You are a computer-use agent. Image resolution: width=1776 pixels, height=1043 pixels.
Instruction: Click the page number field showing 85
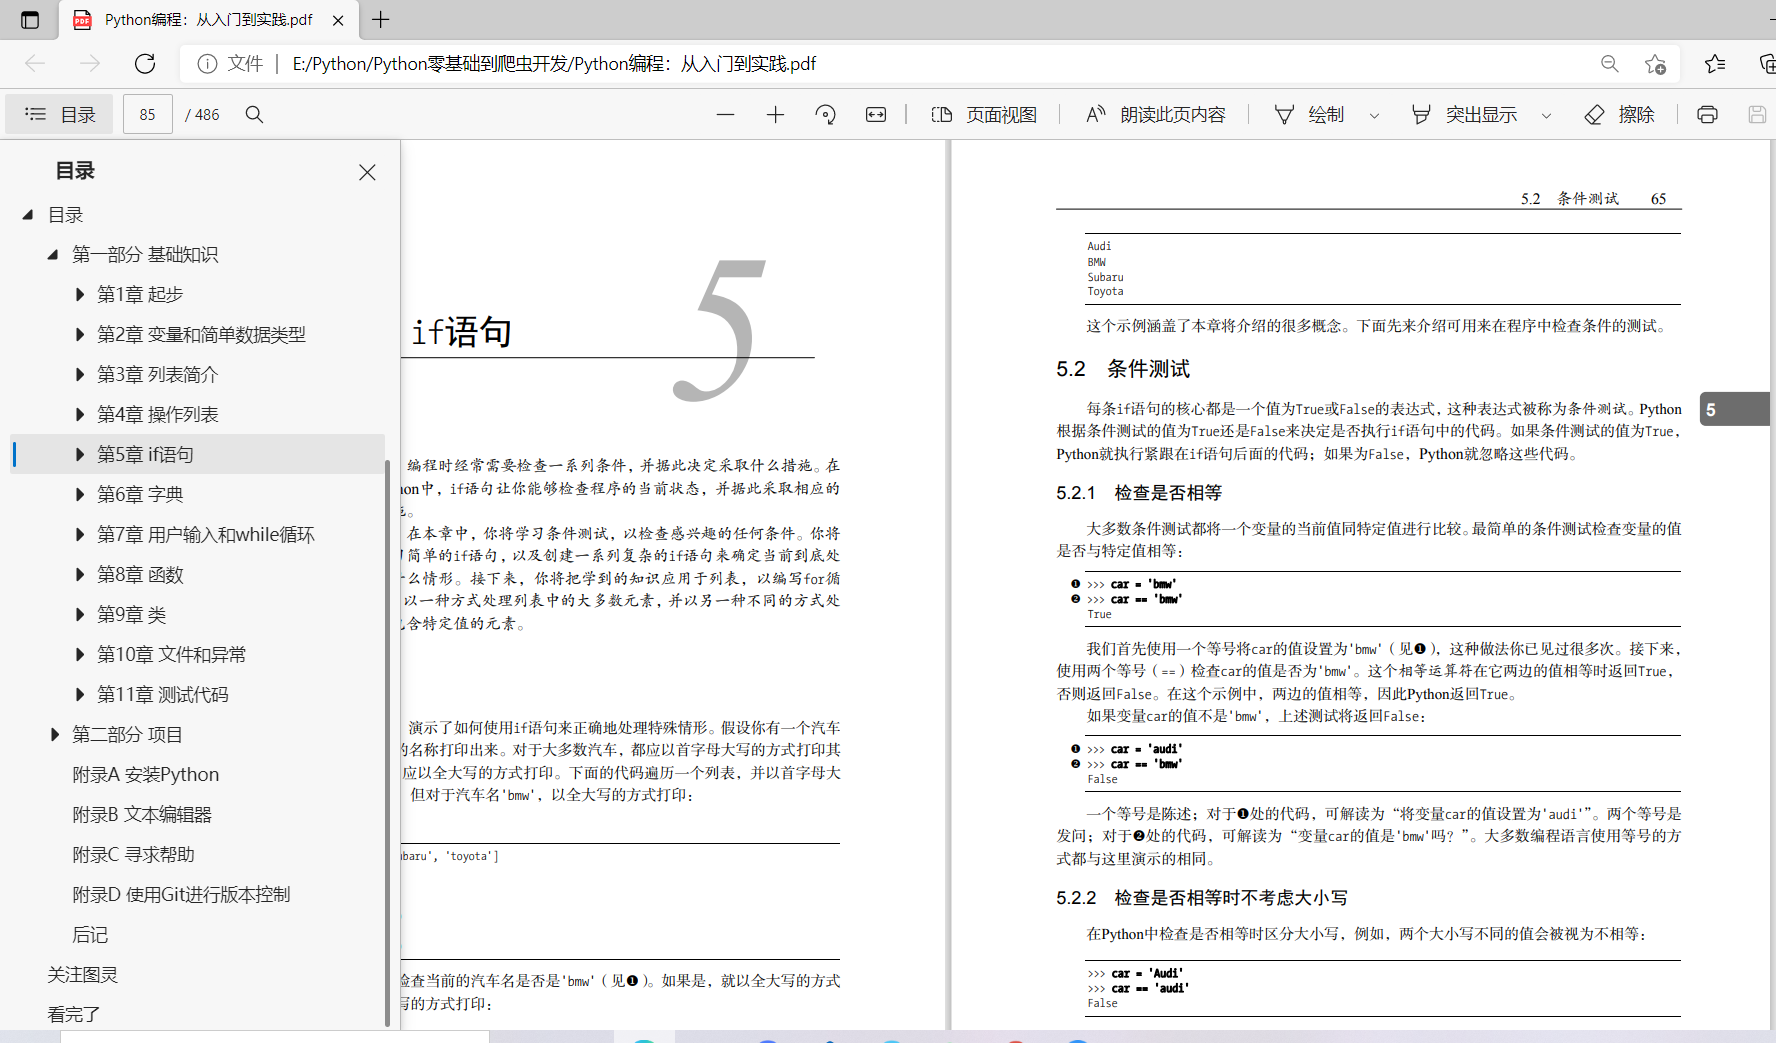click(148, 114)
